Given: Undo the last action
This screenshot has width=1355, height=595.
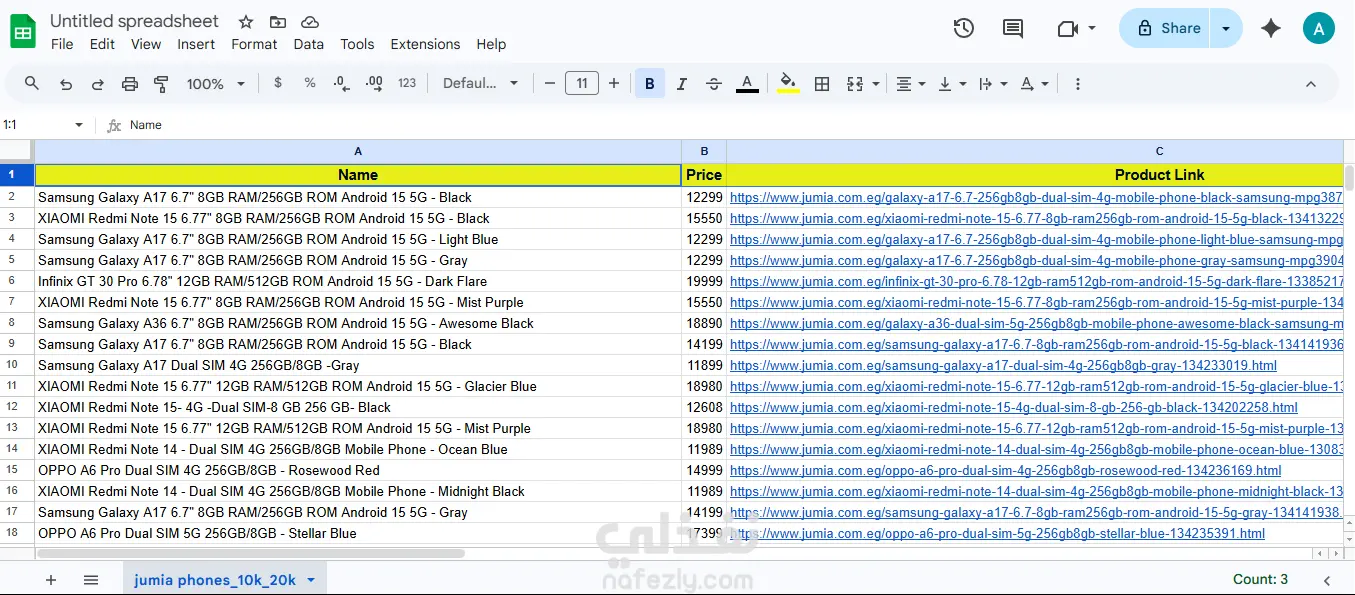Looking at the screenshot, I should [66, 84].
